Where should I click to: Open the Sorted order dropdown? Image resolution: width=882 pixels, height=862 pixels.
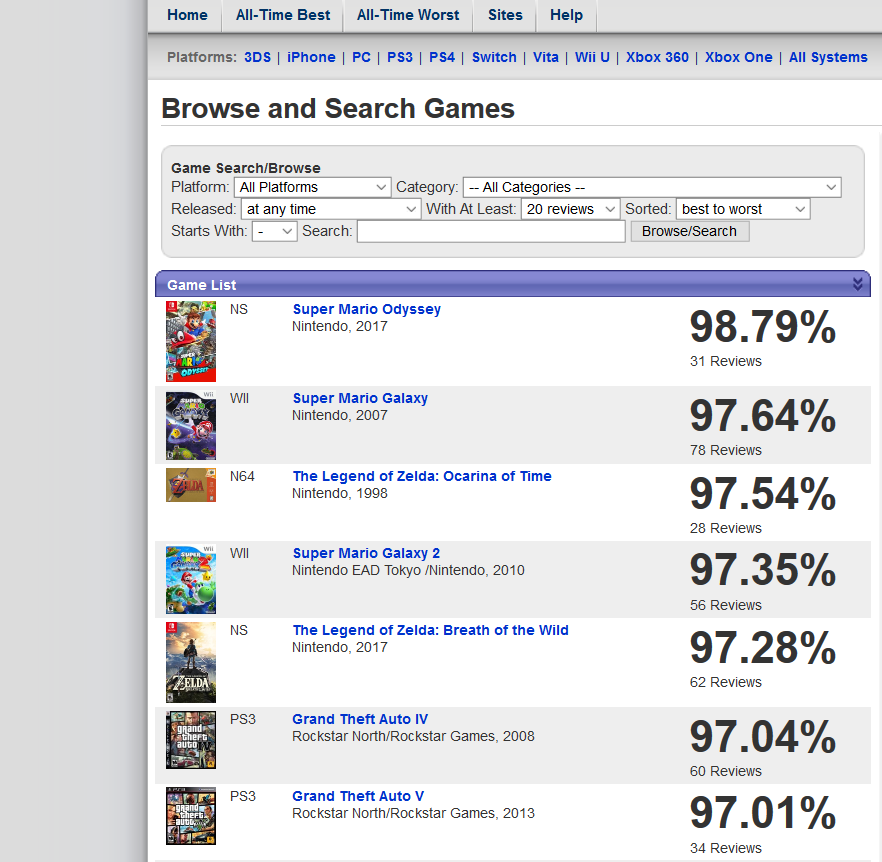click(743, 209)
